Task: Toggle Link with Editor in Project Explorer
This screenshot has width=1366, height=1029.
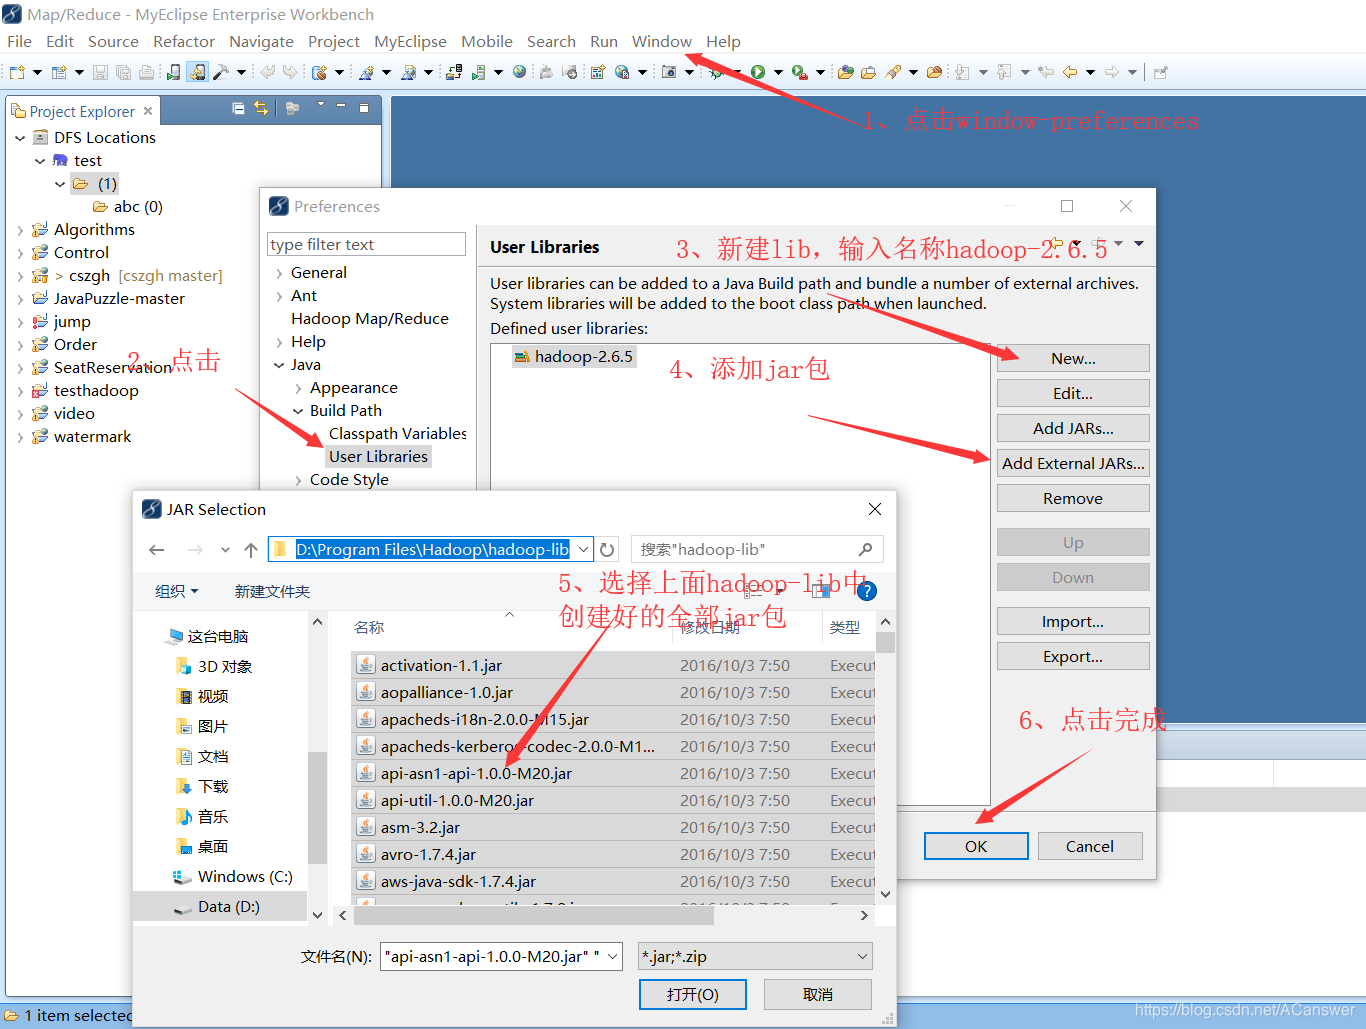Action: point(261,108)
